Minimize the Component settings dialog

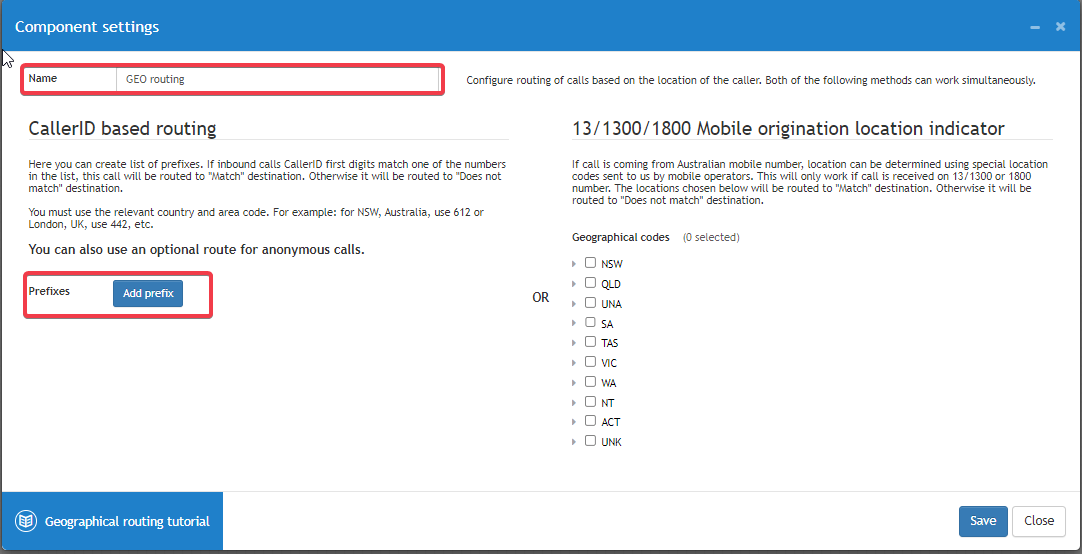coord(1035,27)
